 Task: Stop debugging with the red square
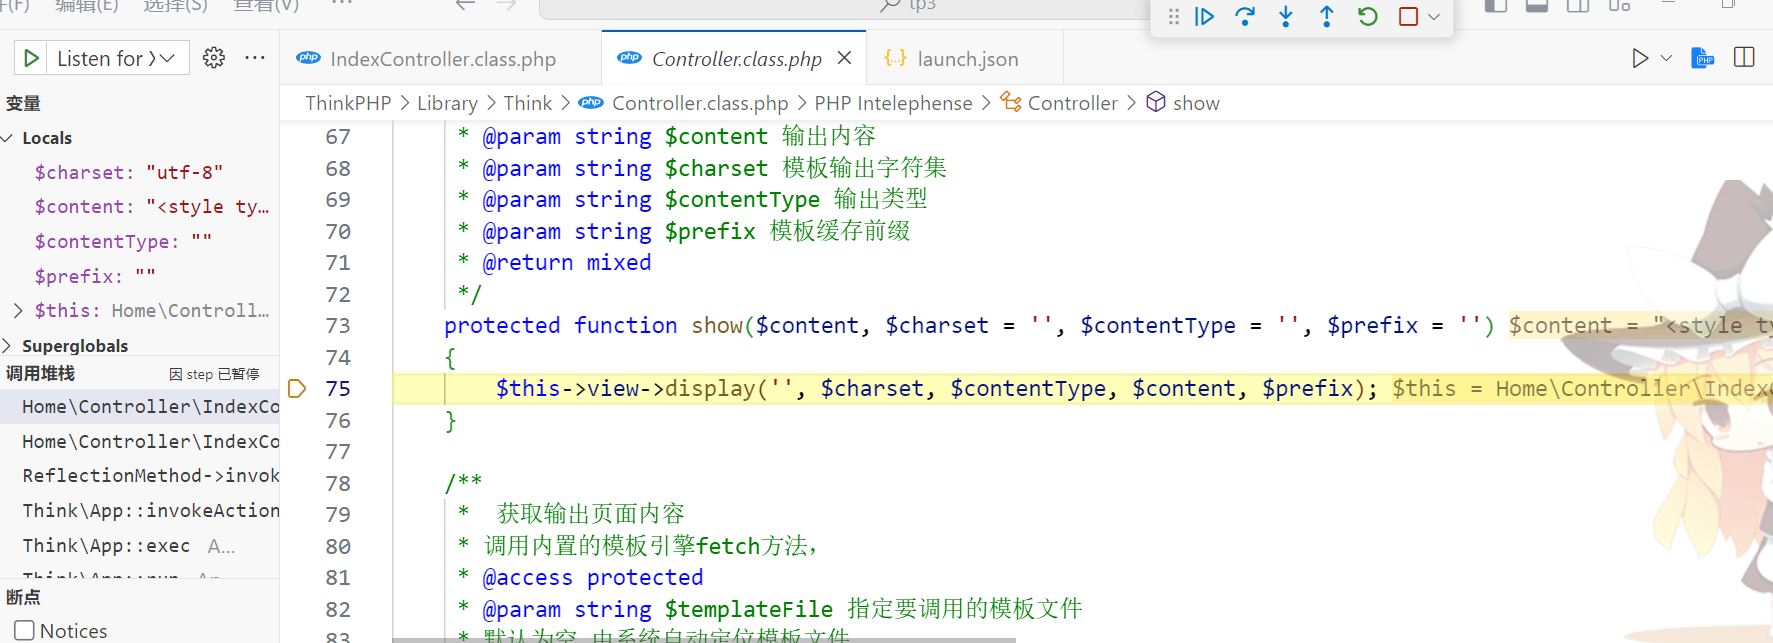pos(1408,16)
